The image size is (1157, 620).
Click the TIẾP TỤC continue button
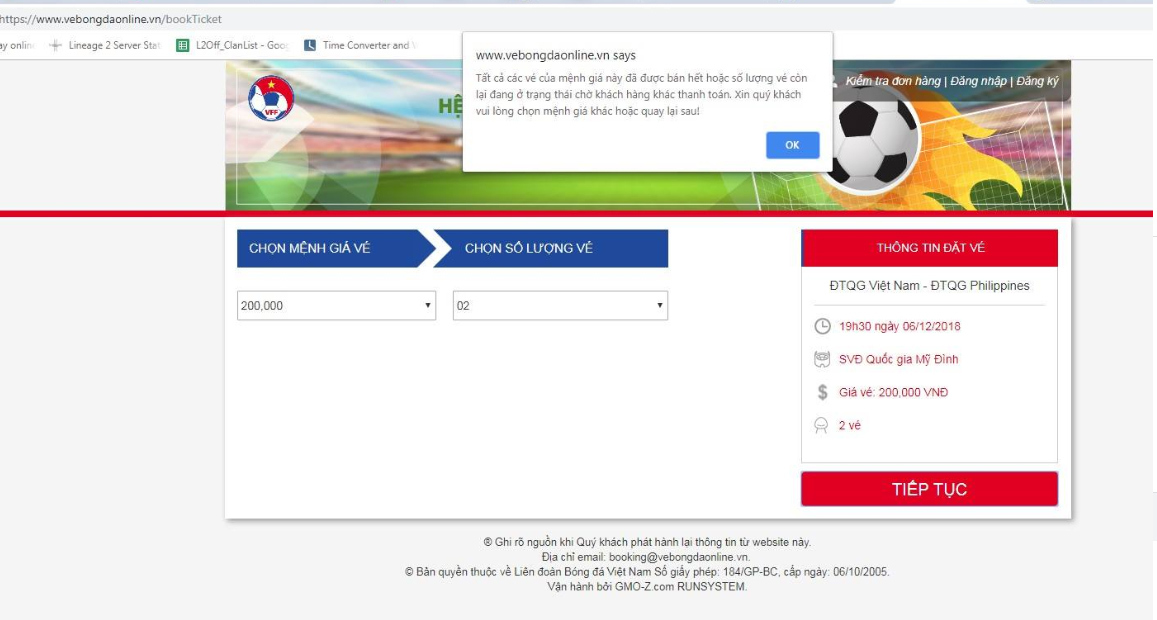pos(929,489)
